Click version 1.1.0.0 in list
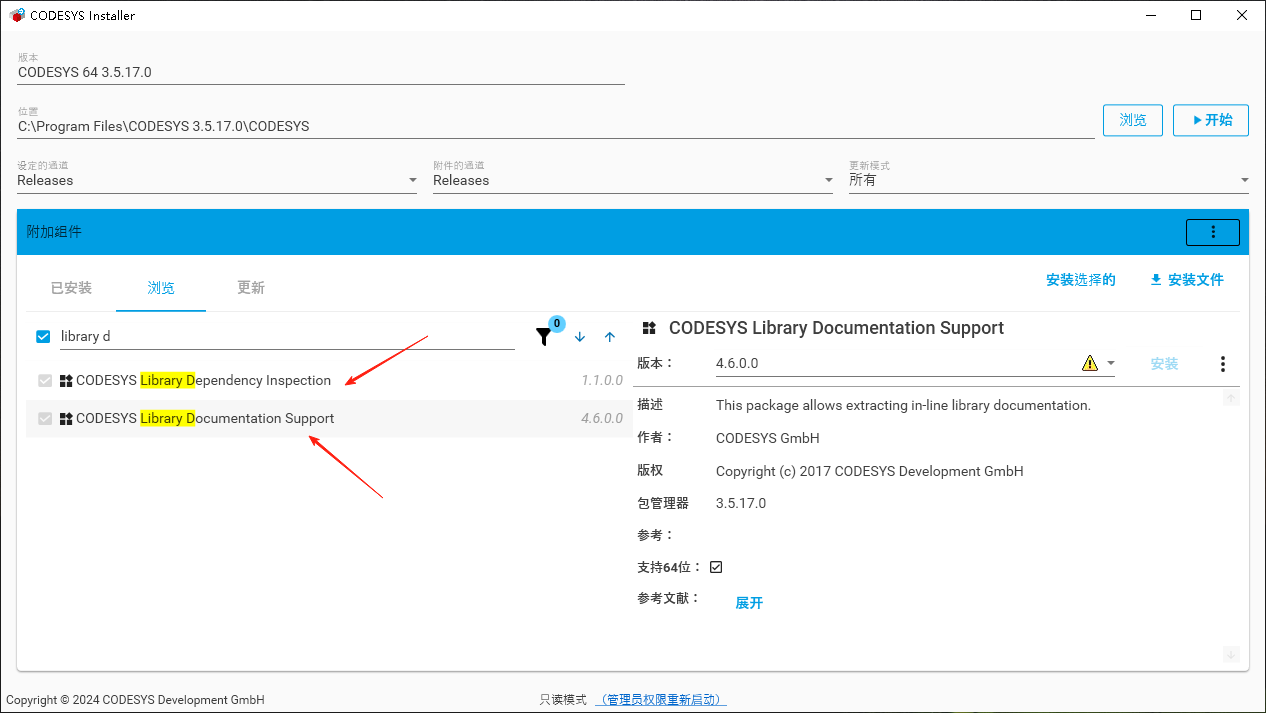1266x713 pixels. (x=602, y=381)
